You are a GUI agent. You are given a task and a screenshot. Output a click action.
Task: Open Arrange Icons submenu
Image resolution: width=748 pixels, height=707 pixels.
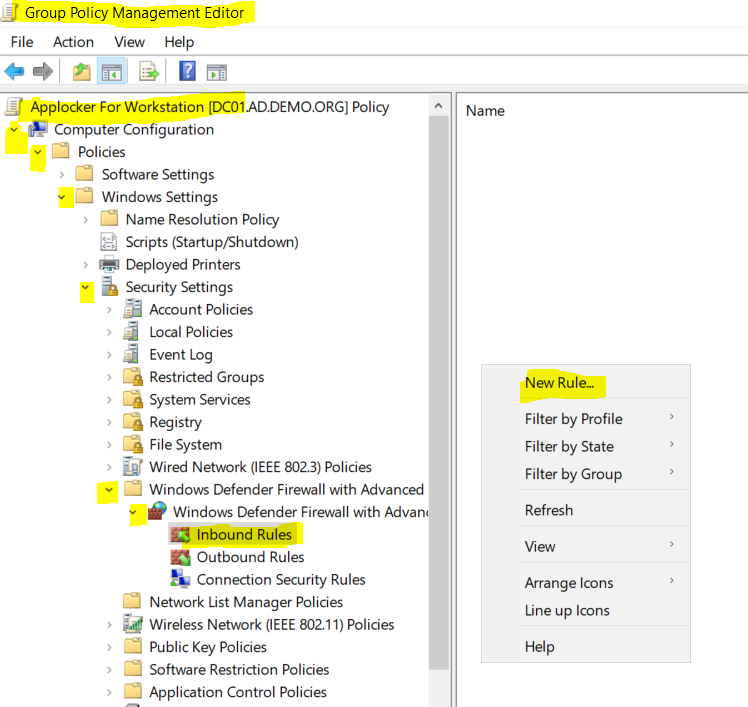pyautogui.click(x=586, y=582)
